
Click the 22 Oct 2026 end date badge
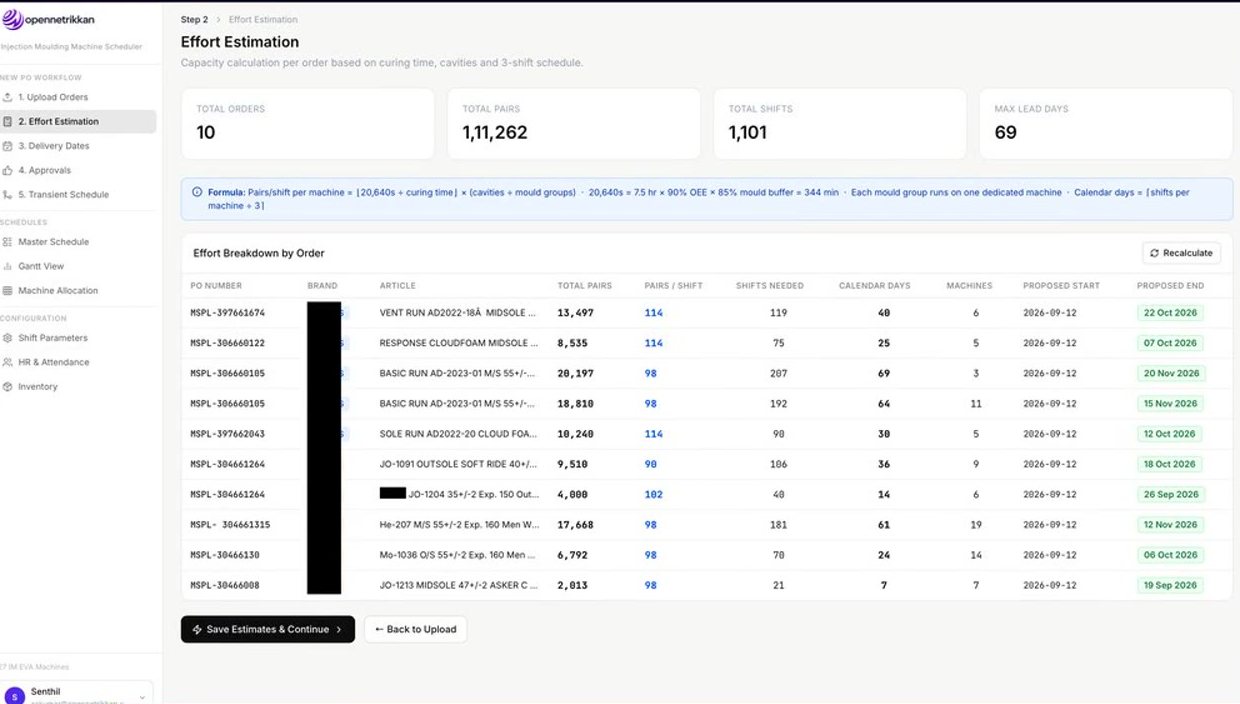pos(1170,313)
